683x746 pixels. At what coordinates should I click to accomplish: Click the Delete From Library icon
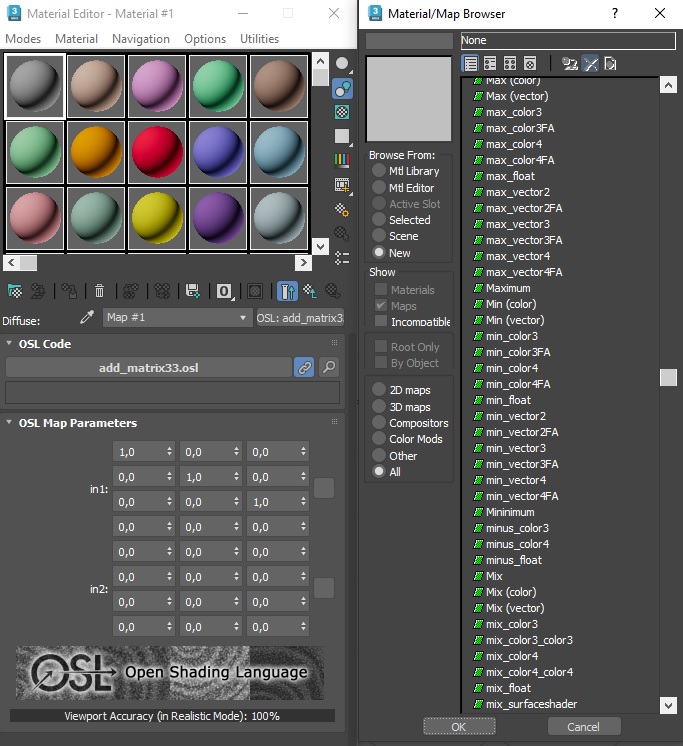coord(590,63)
